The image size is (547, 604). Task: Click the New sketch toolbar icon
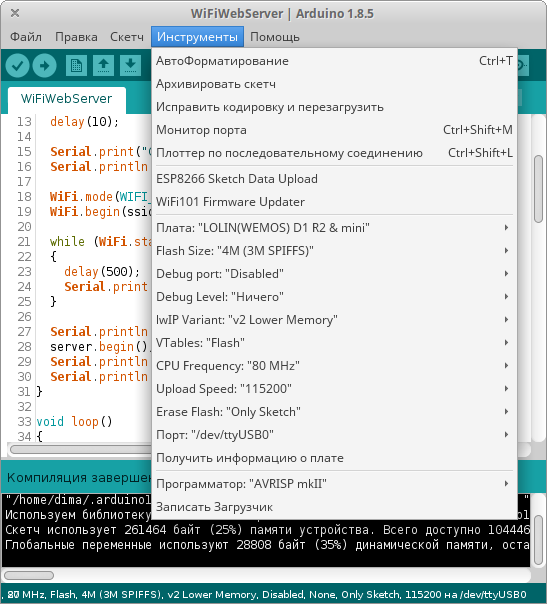(x=76, y=65)
